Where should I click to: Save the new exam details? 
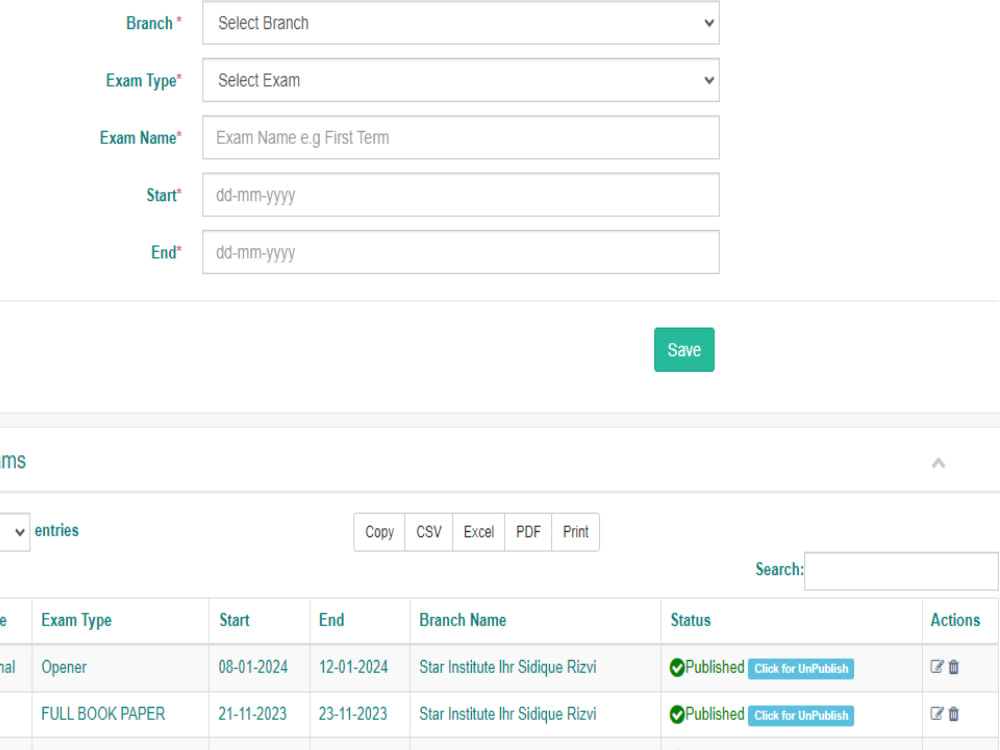[x=684, y=349]
